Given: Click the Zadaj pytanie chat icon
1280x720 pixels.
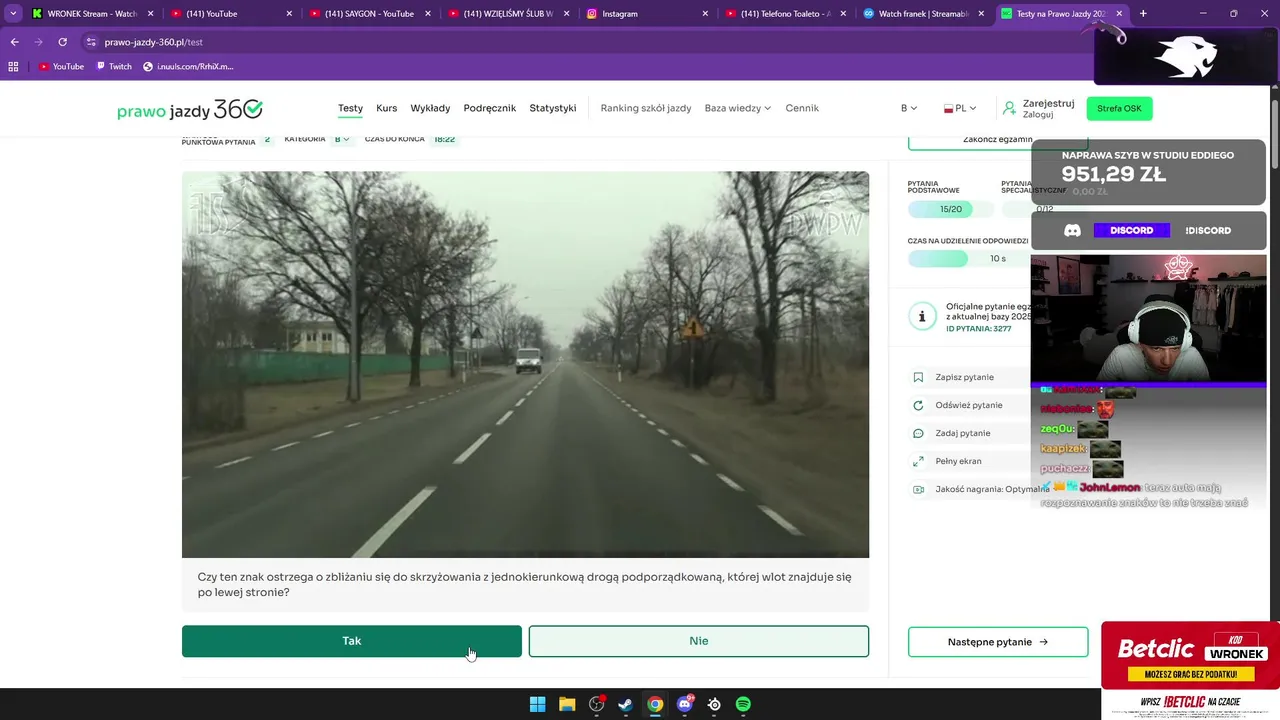Looking at the screenshot, I should 918,433.
